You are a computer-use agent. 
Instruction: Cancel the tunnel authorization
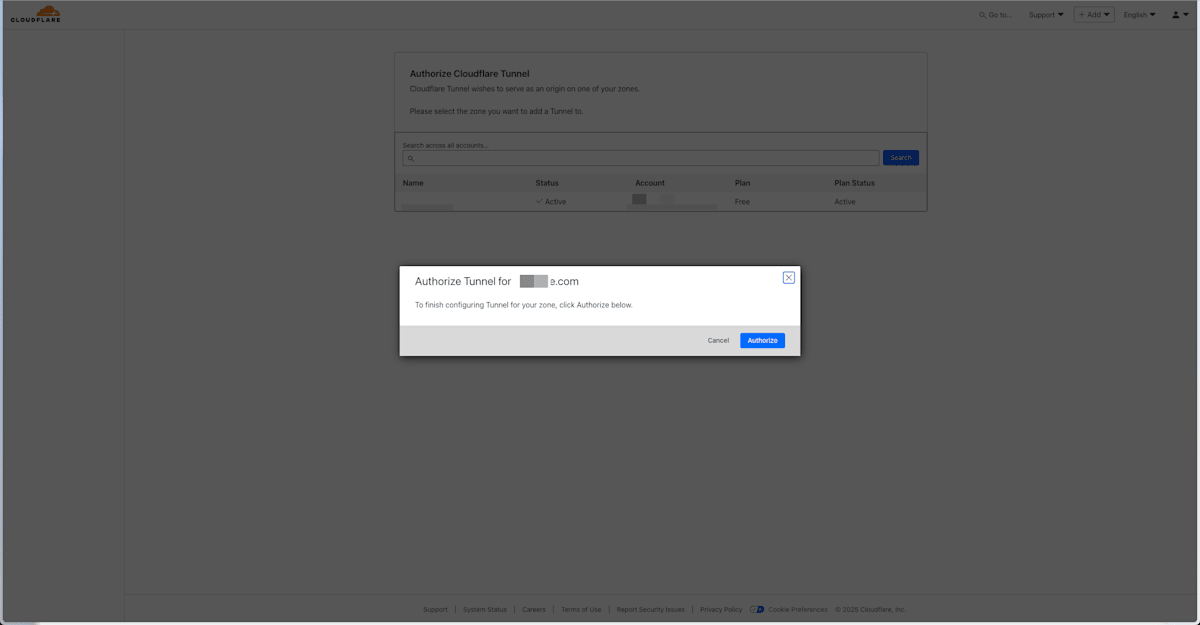coord(718,340)
